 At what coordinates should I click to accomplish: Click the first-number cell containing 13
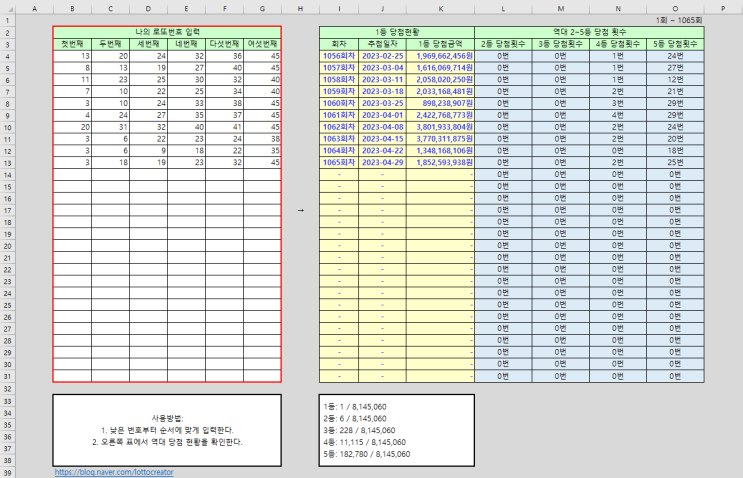[72, 56]
